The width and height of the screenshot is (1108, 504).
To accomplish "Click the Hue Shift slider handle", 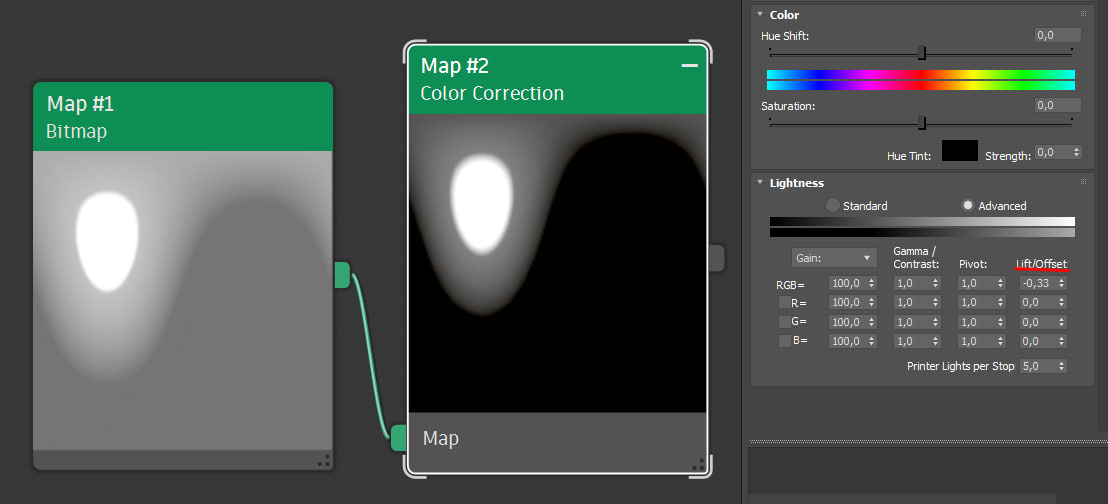I will point(922,52).
